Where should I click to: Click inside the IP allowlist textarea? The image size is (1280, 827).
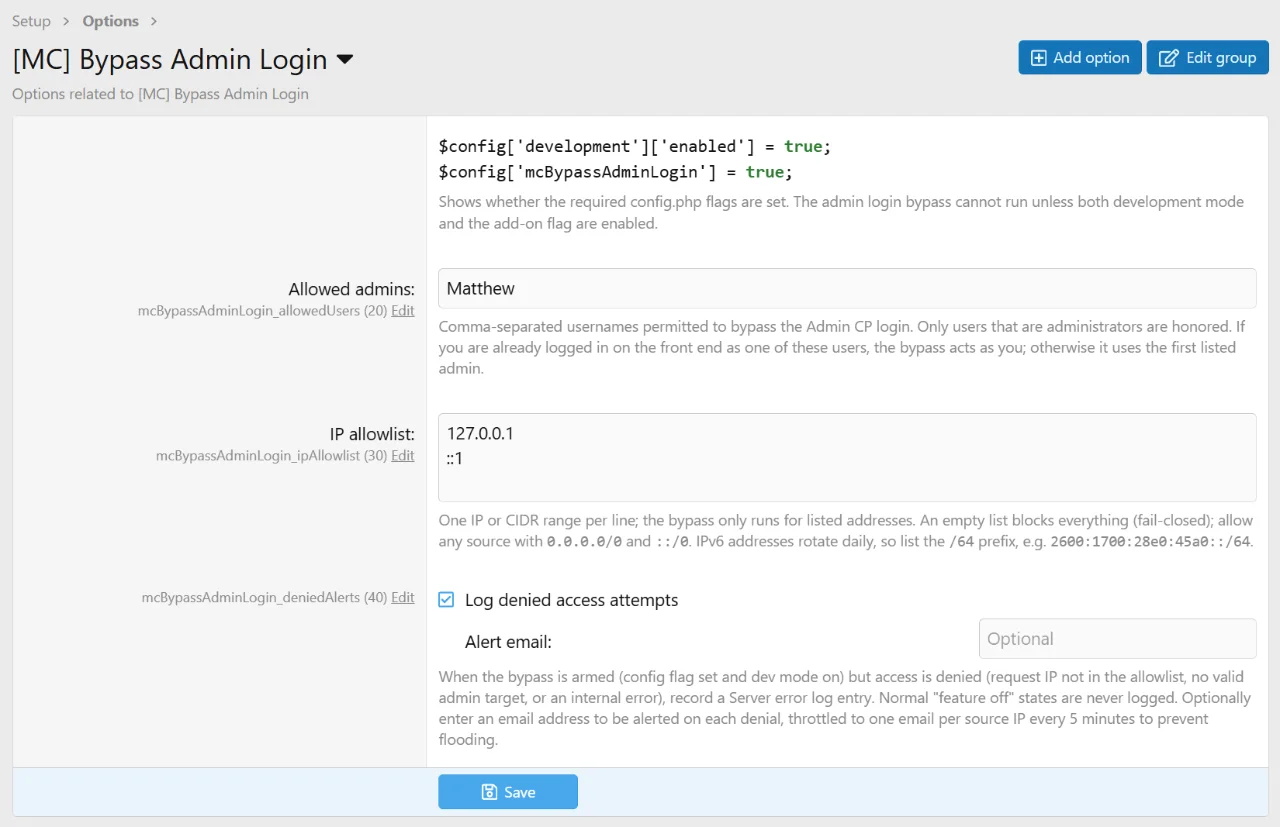(847, 457)
